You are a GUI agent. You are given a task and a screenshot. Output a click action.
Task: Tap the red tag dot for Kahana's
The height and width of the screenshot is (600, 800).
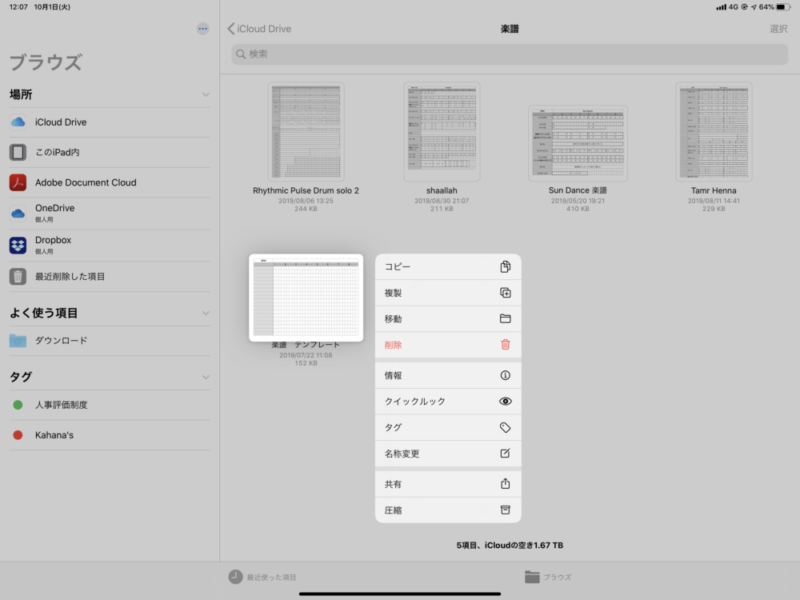(18, 435)
